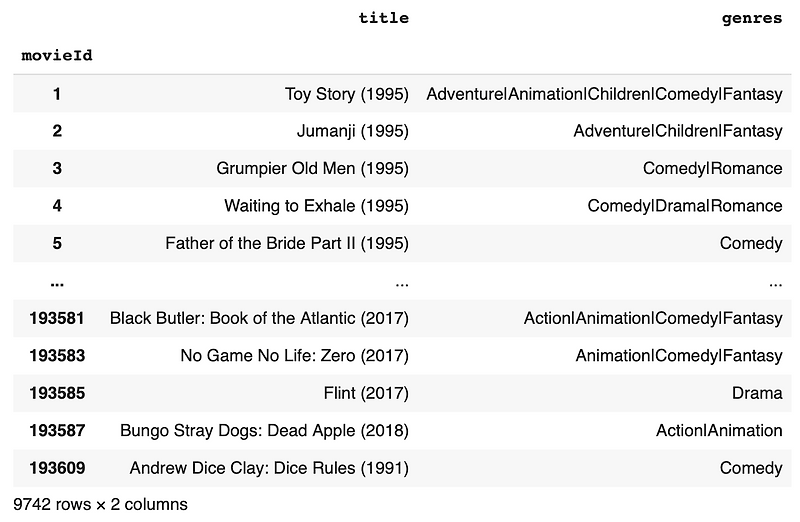Click Andrew Dice Clay: Dice Rules cell
This screenshot has height=522, width=800.
coord(269,468)
